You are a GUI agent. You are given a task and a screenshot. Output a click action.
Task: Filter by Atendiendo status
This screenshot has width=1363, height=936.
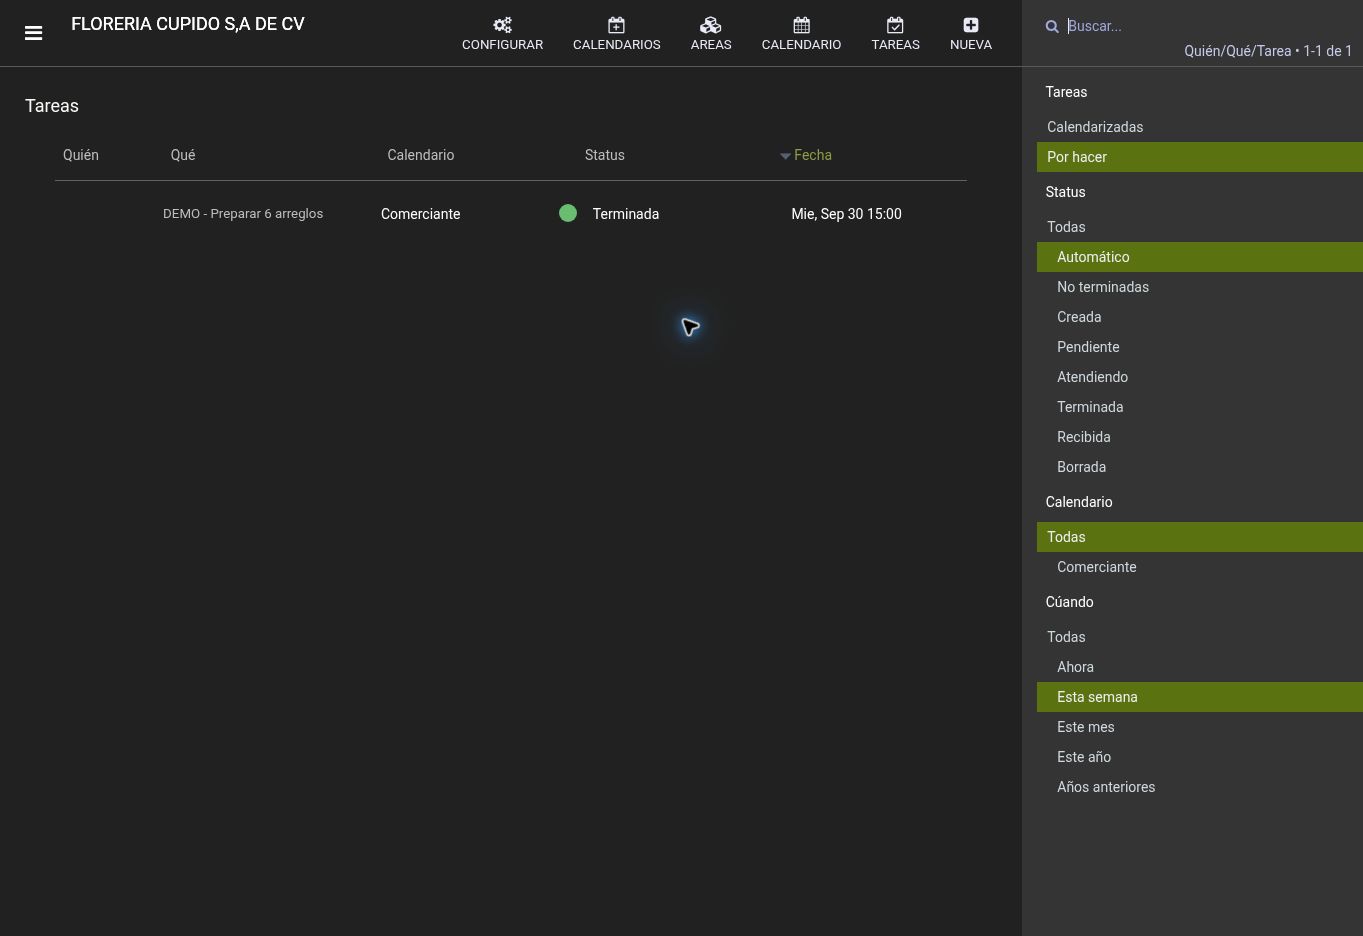1200,377
